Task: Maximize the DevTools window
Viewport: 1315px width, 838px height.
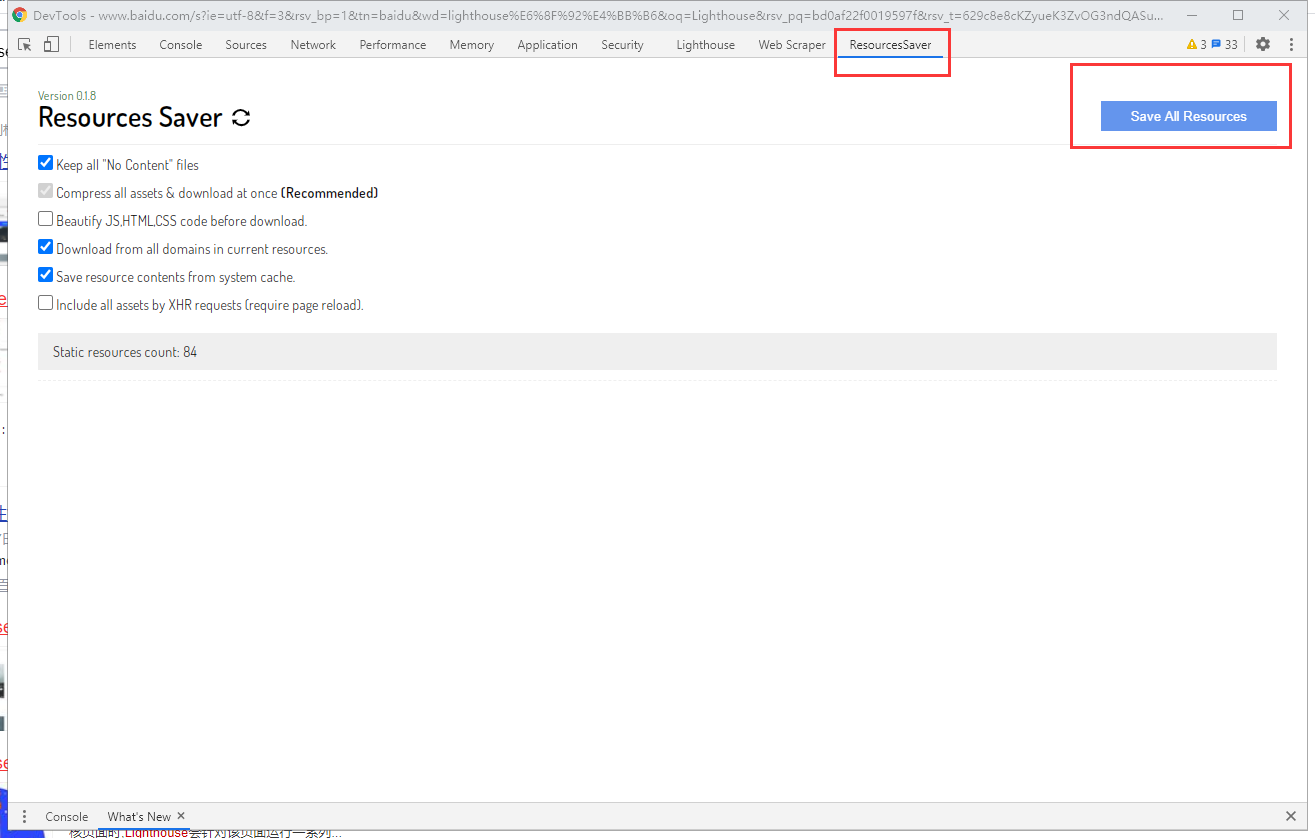Action: tap(1238, 15)
